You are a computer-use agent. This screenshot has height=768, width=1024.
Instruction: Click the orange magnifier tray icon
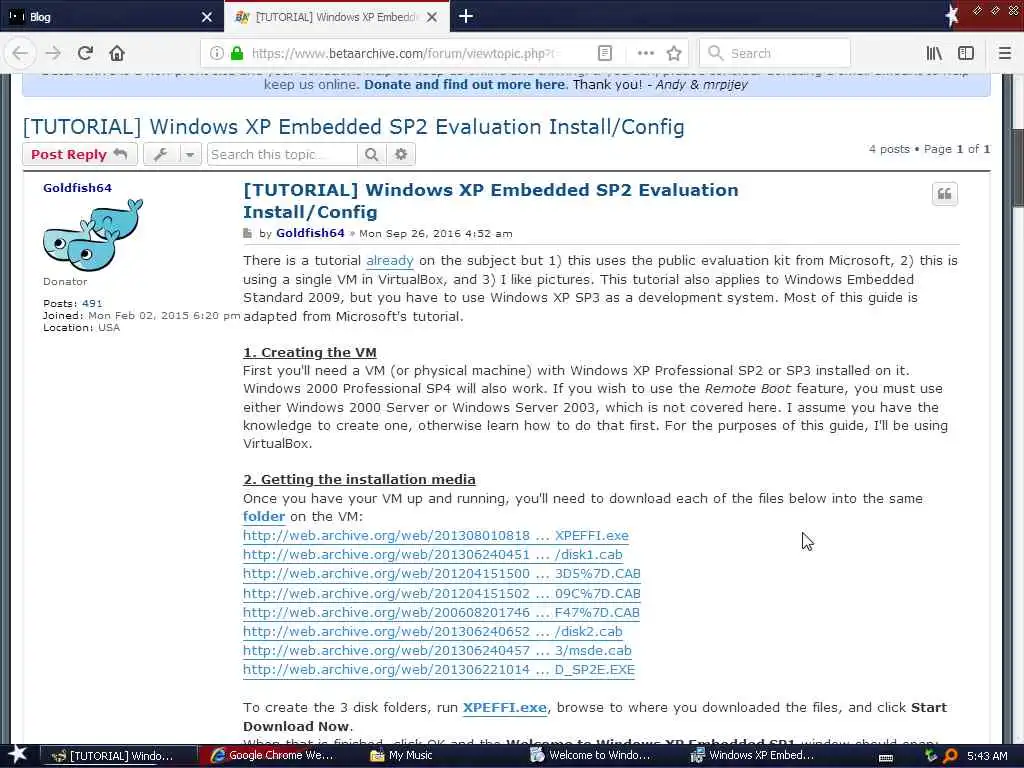[950, 756]
